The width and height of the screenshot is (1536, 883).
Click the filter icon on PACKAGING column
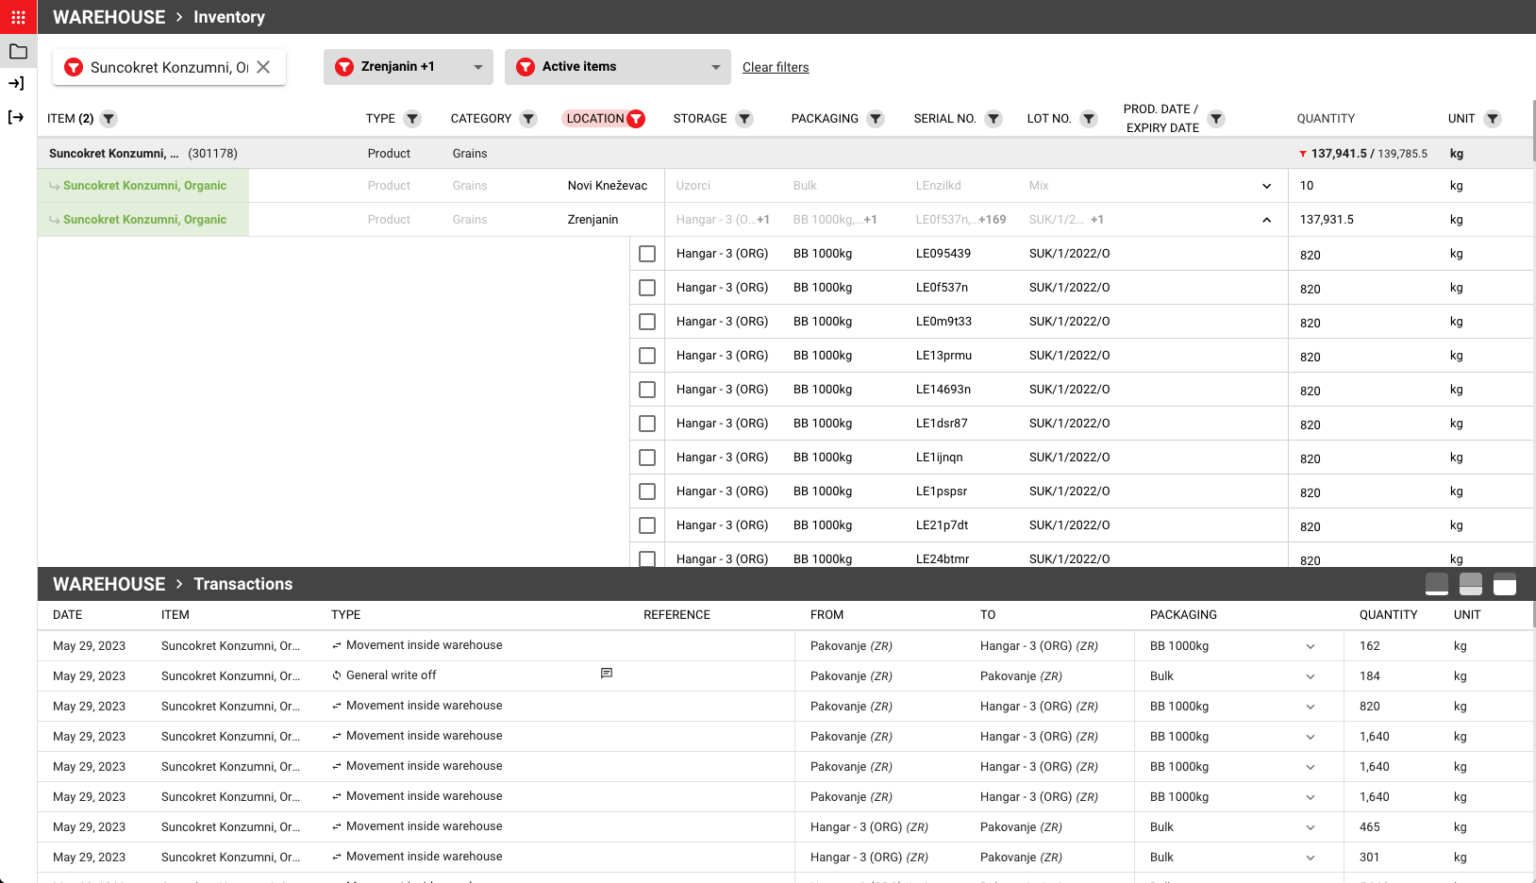(875, 118)
